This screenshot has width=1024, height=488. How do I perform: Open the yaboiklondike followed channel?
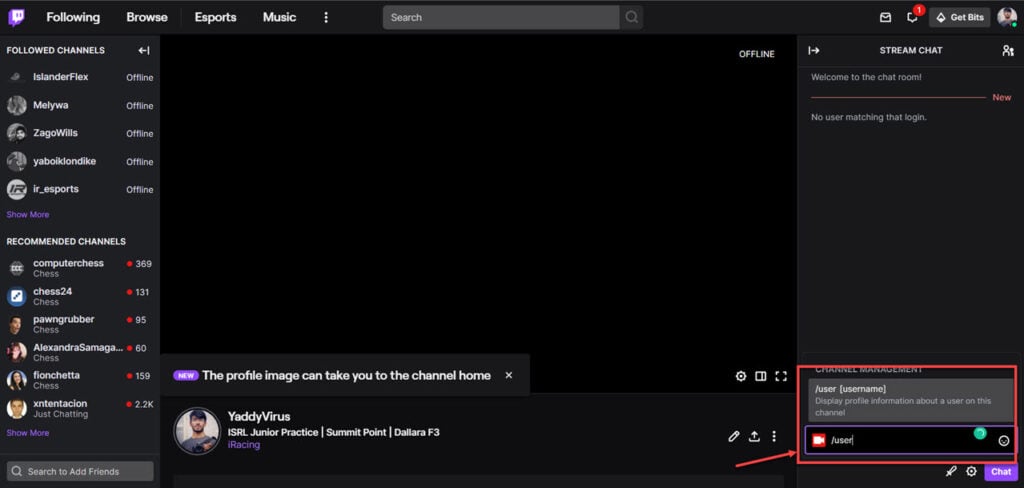[80, 161]
